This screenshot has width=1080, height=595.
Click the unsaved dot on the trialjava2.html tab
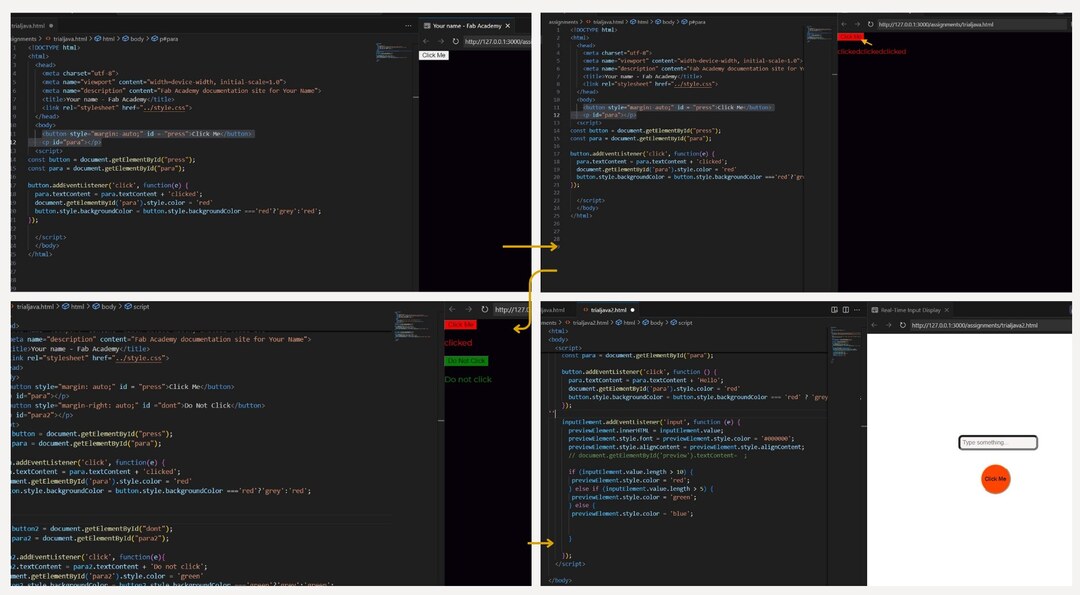pyautogui.click(x=632, y=310)
